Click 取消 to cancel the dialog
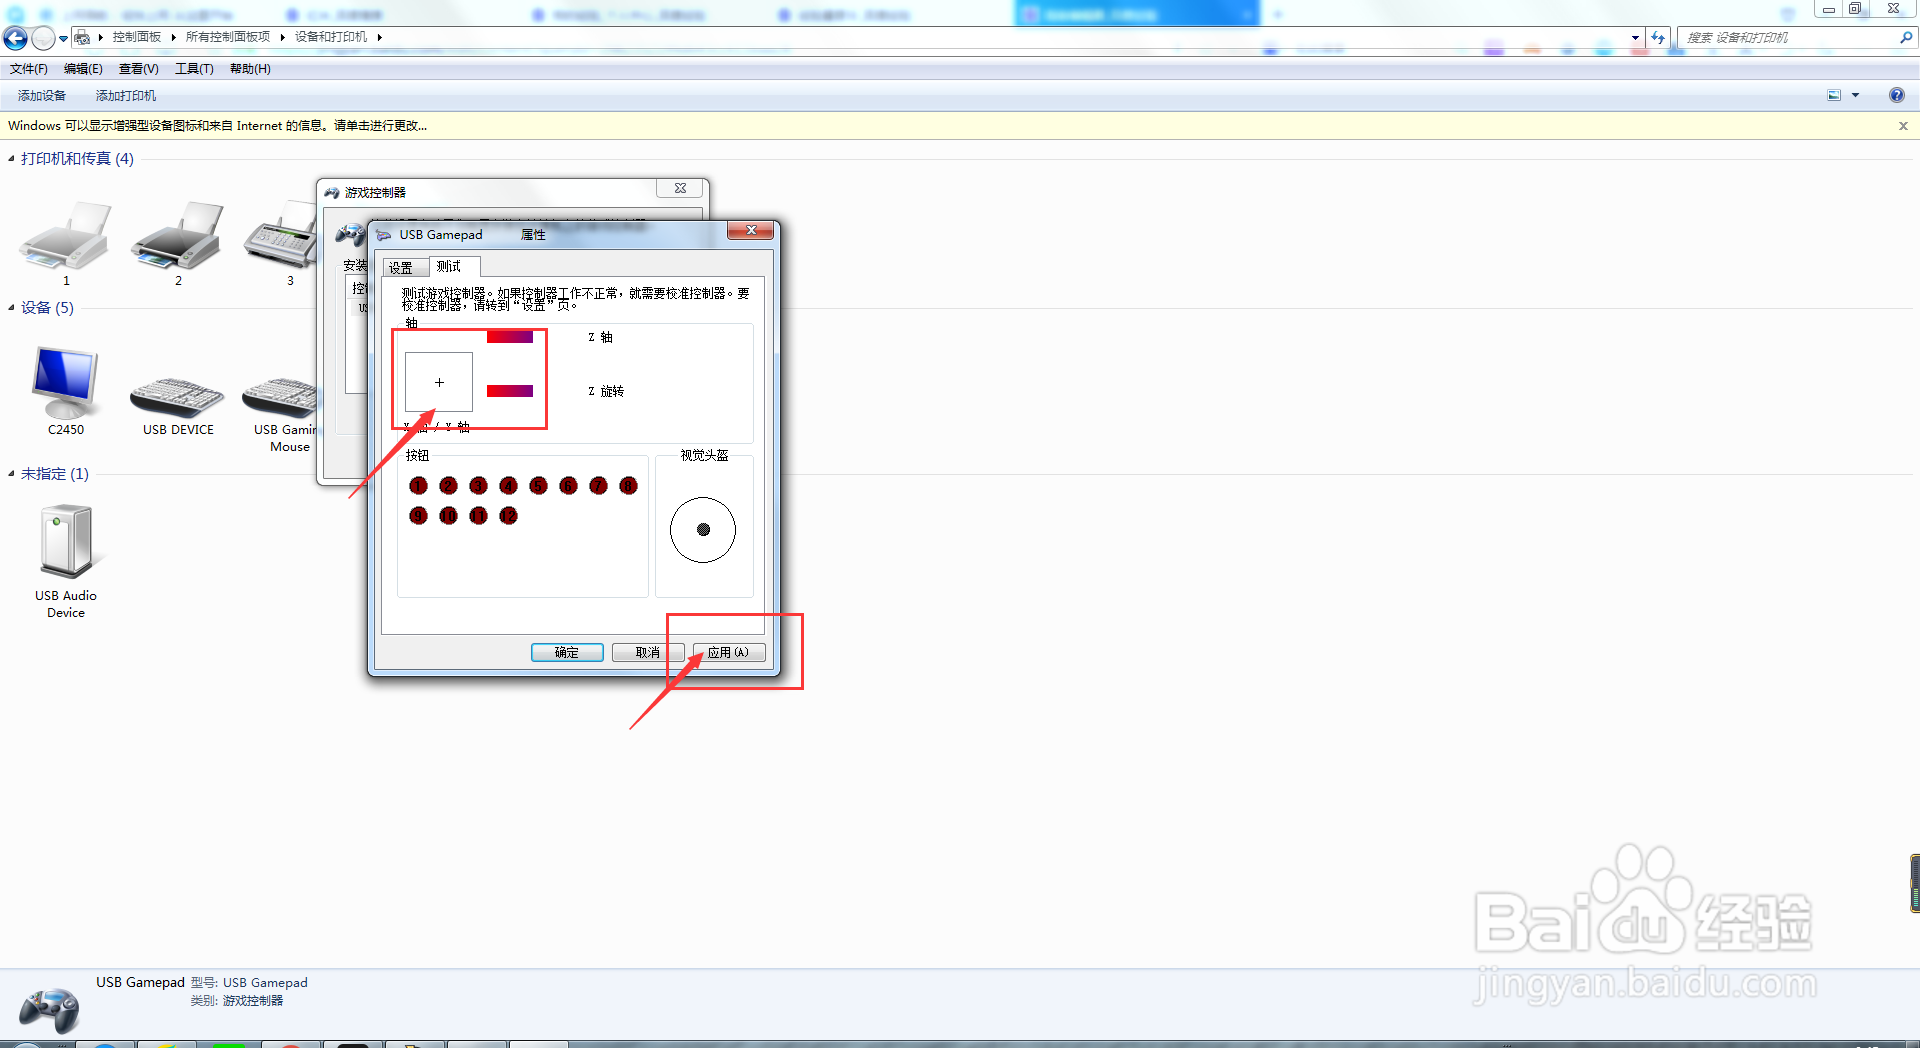Image resolution: width=1920 pixels, height=1048 pixels. coord(648,652)
